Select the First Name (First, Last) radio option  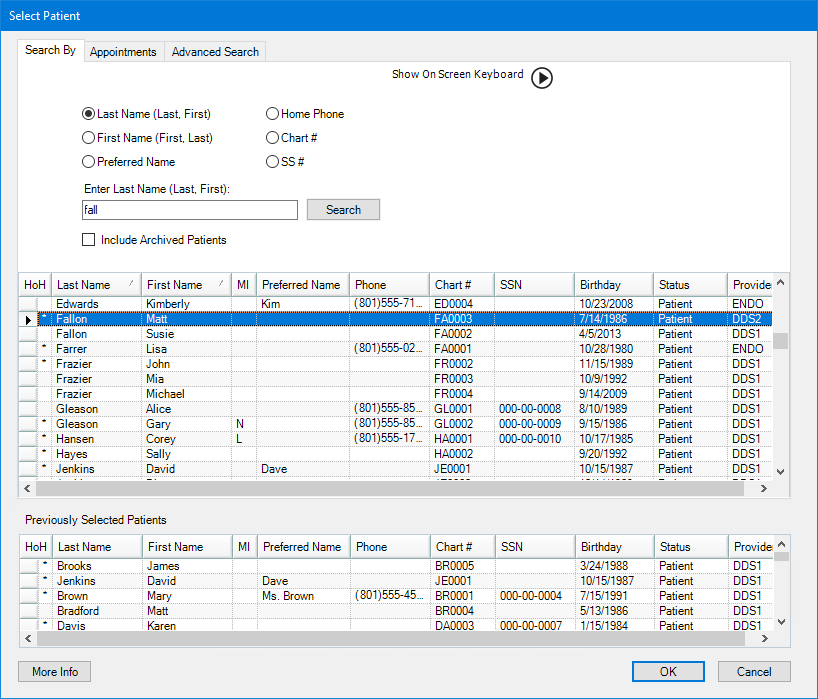click(x=89, y=138)
